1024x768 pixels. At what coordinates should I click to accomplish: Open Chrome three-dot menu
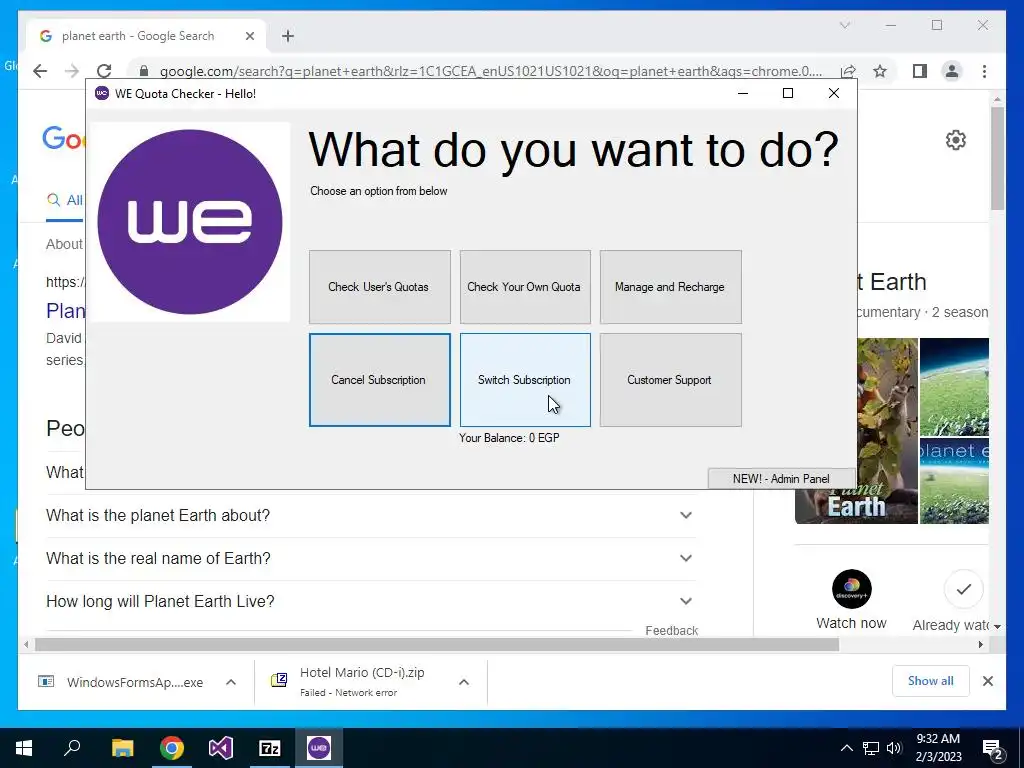click(984, 71)
